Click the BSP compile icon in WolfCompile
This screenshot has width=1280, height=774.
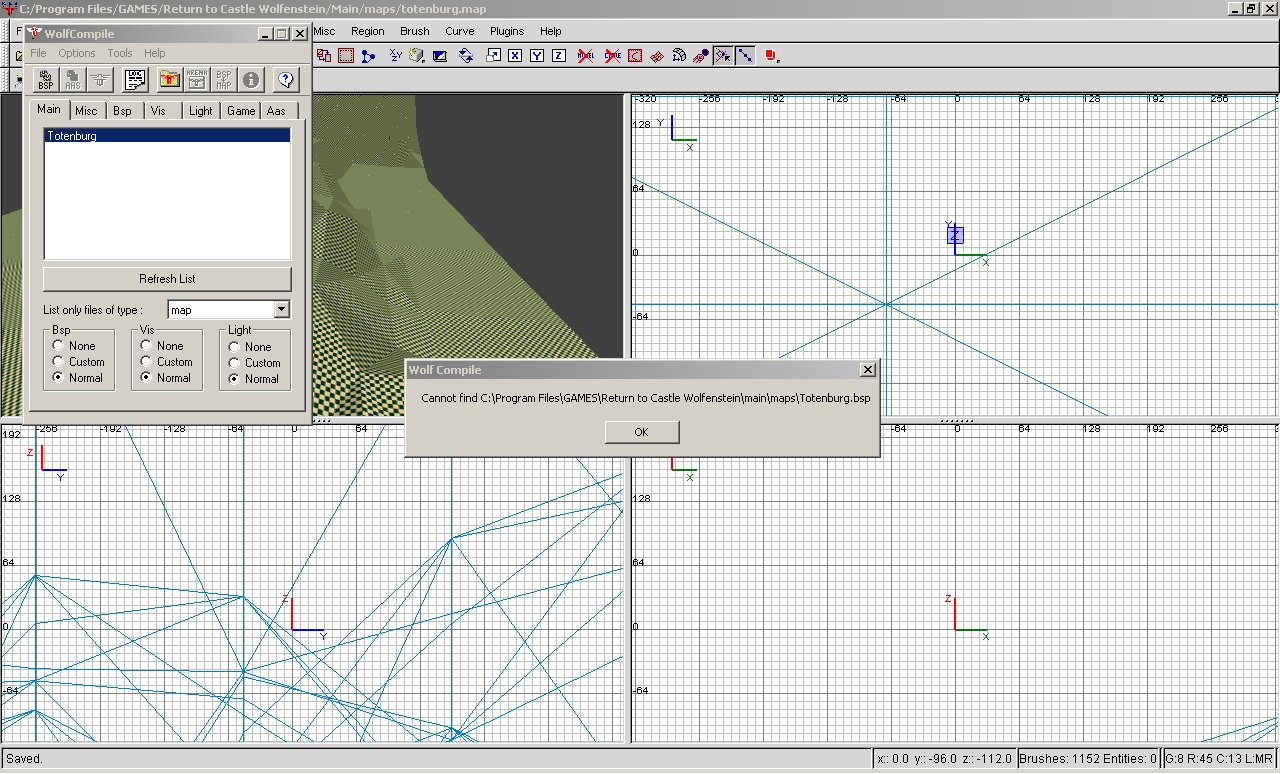pos(45,79)
